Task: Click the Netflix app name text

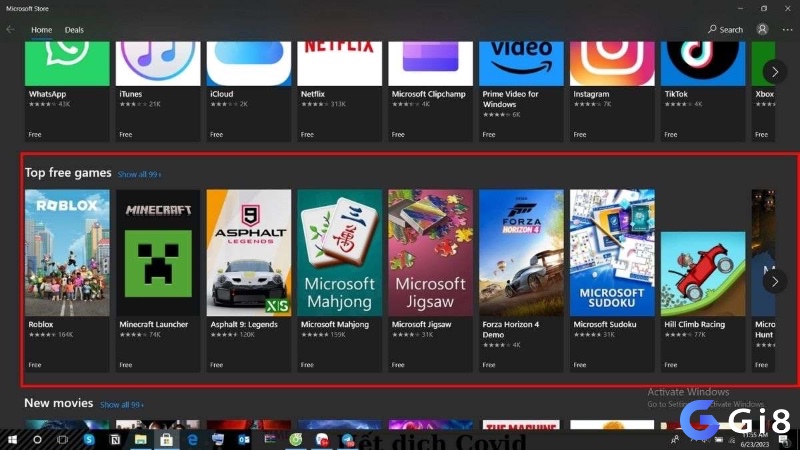Action: [313, 94]
